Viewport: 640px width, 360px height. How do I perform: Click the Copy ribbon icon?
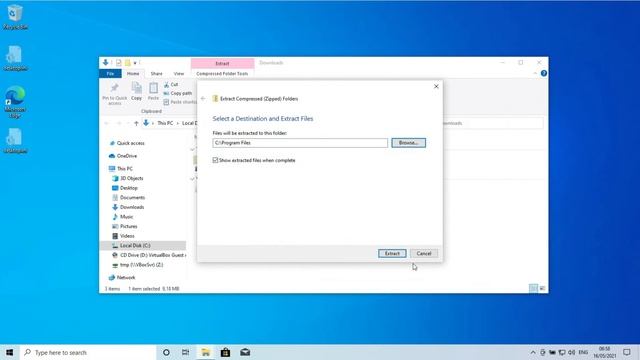click(x=137, y=88)
